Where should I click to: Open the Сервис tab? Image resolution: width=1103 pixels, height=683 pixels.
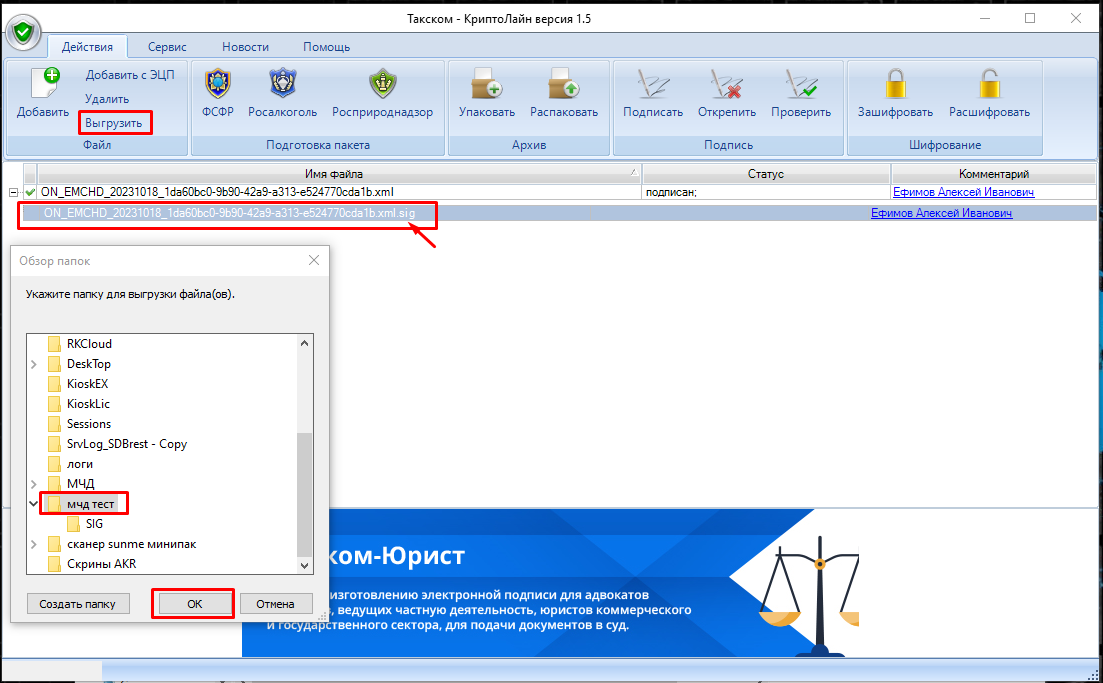(x=167, y=47)
